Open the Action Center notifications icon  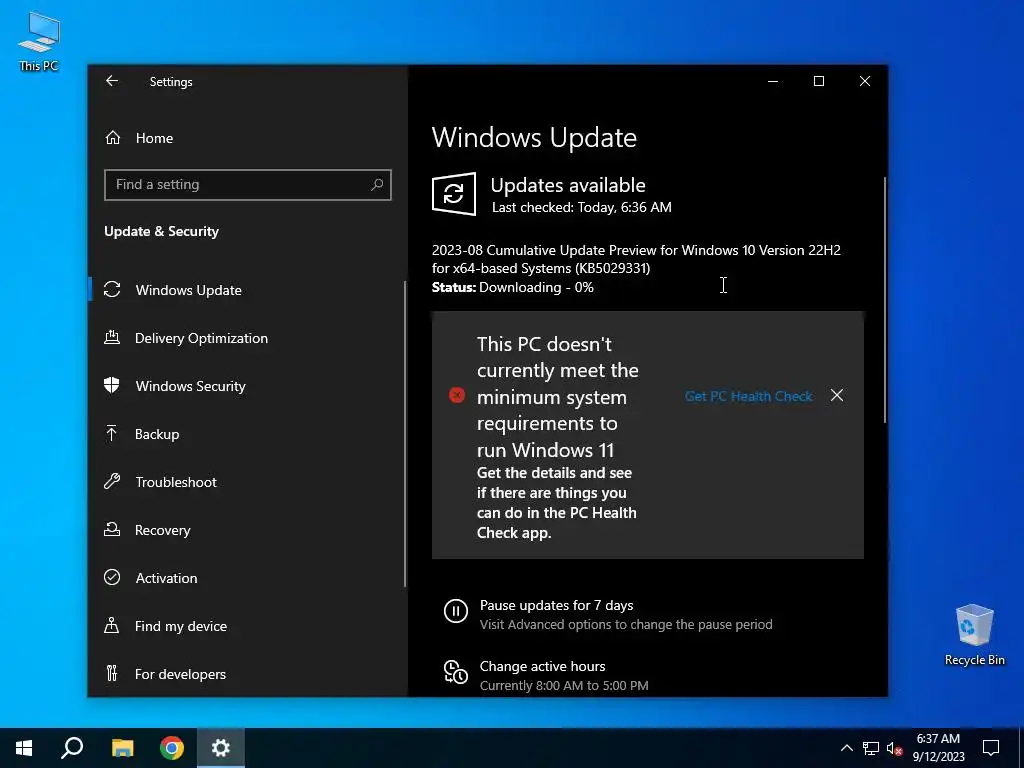pos(991,748)
